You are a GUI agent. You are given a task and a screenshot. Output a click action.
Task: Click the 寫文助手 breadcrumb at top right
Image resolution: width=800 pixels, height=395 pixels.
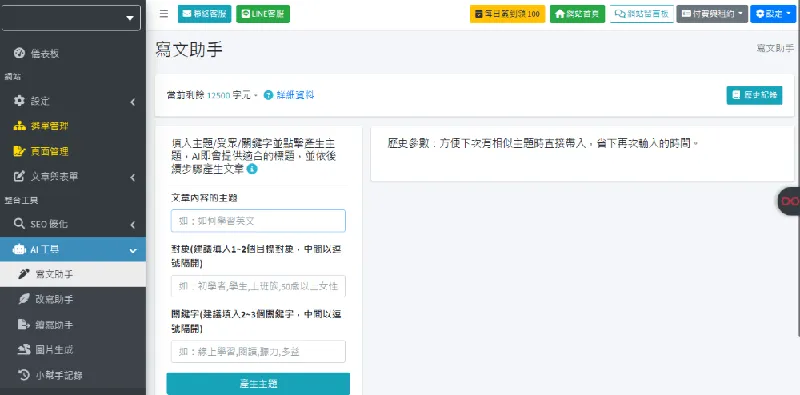pos(775,48)
